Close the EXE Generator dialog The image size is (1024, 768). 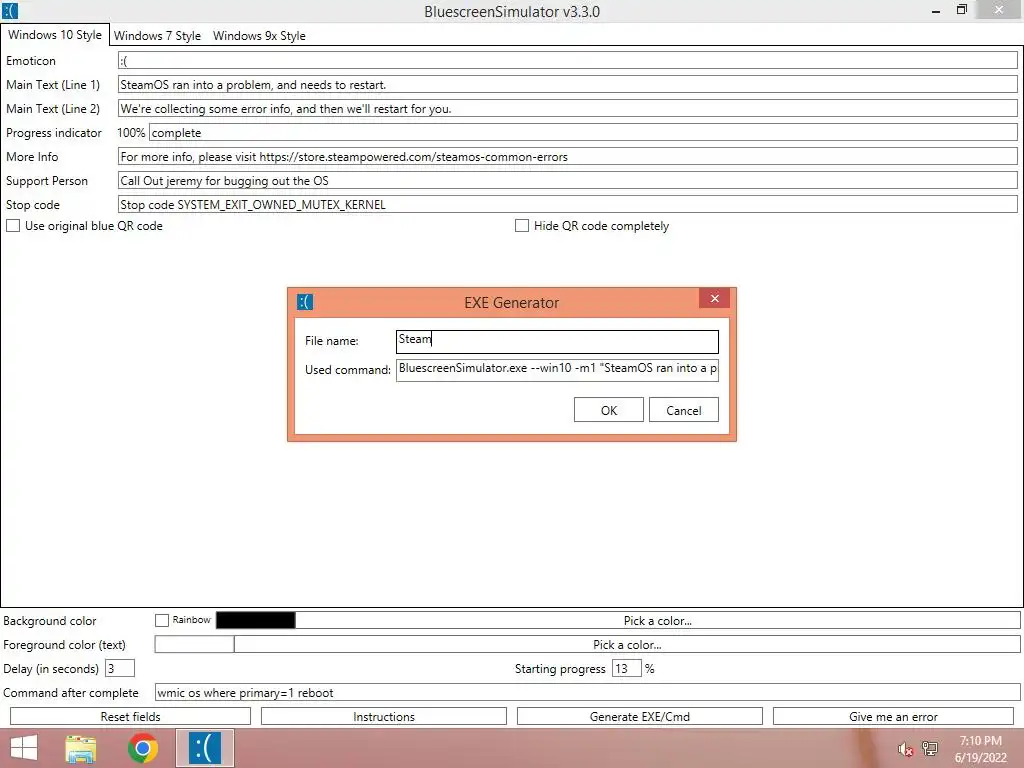pyautogui.click(x=714, y=298)
